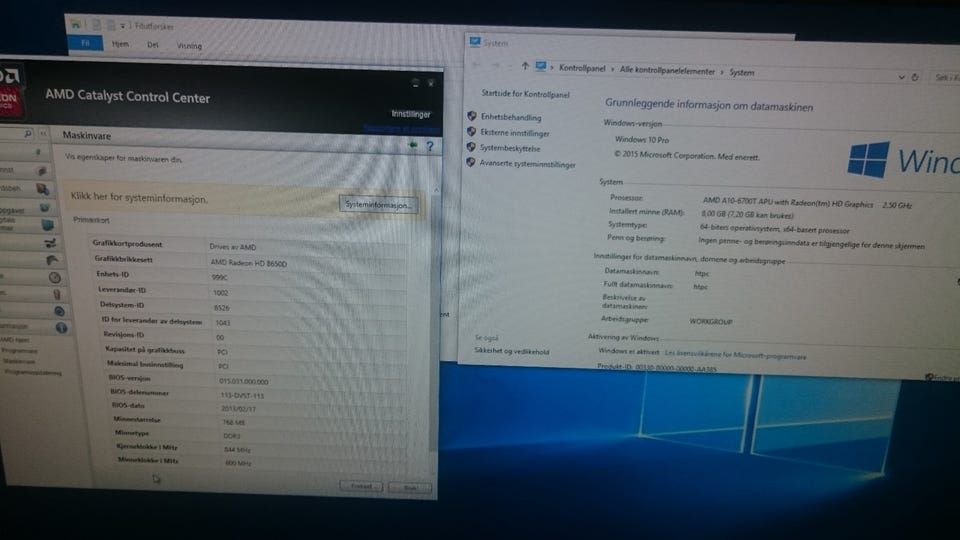Click the round clock gauge icon in Catalyst sidebar
The width and height of the screenshot is (960, 540).
pos(54,277)
